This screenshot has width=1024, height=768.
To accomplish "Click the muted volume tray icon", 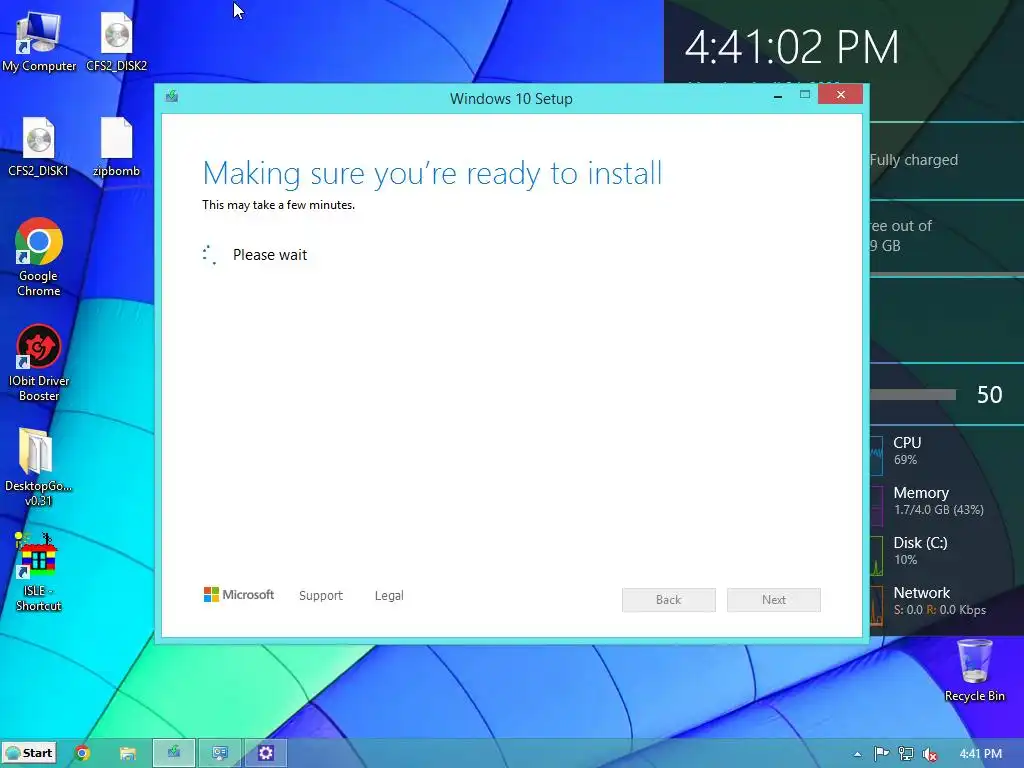I will tap(930, 754).
